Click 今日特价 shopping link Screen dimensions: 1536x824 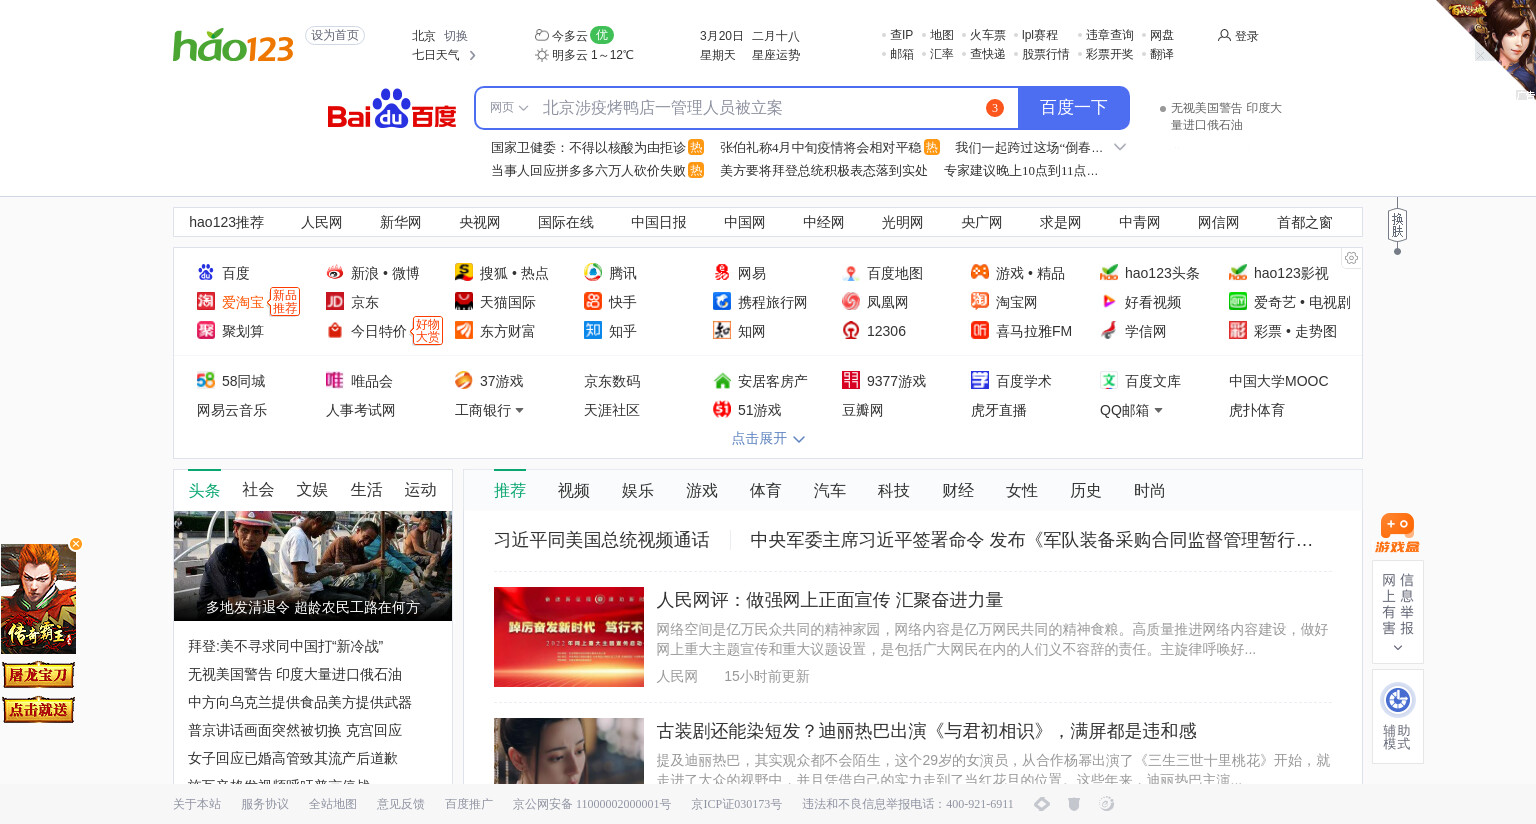point(378,331)
